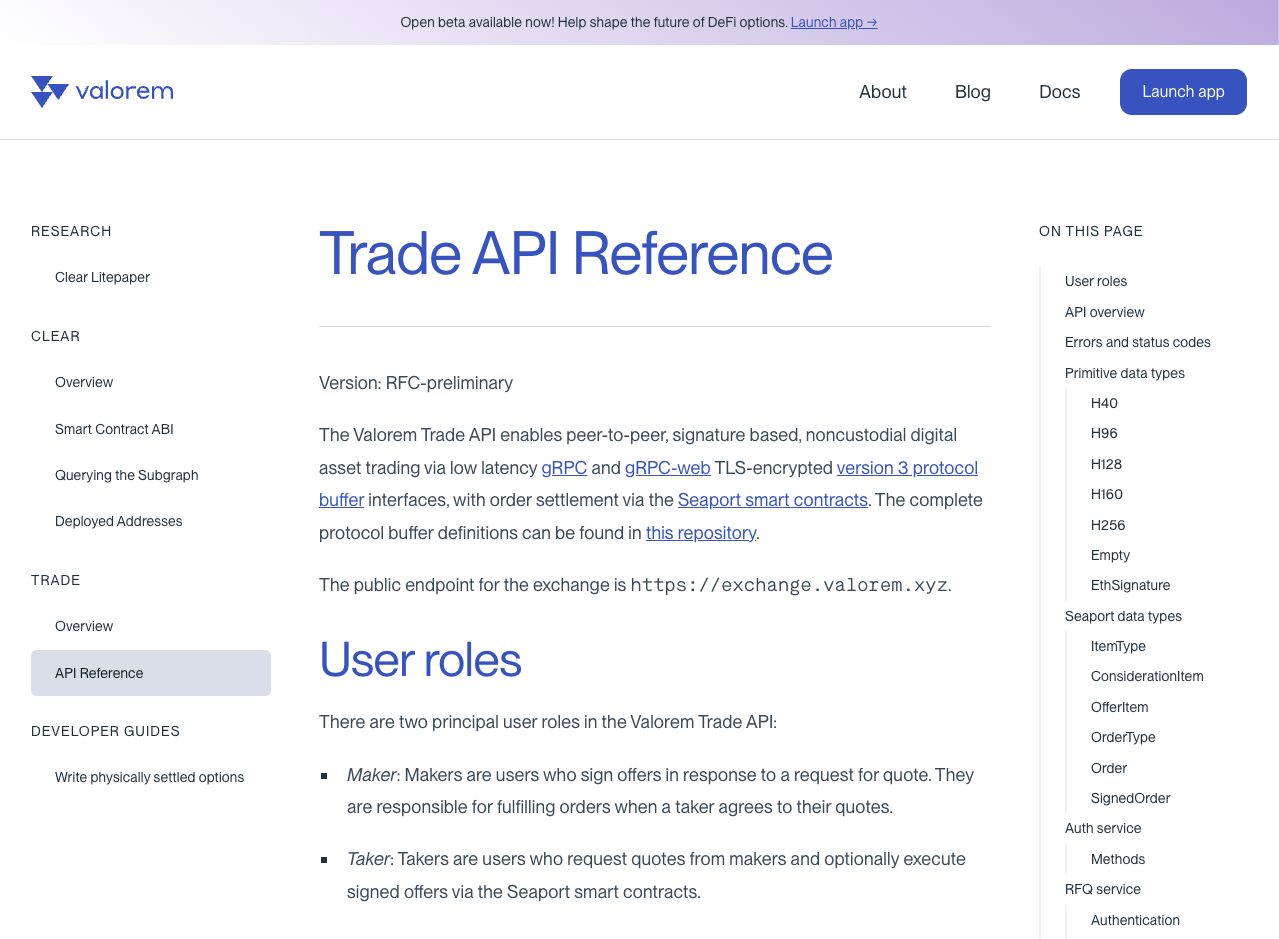The image size is (1279, 939).
Task: Navigate to H96 in page outline
Action: pyautogui.click(x=1105, y=433)
